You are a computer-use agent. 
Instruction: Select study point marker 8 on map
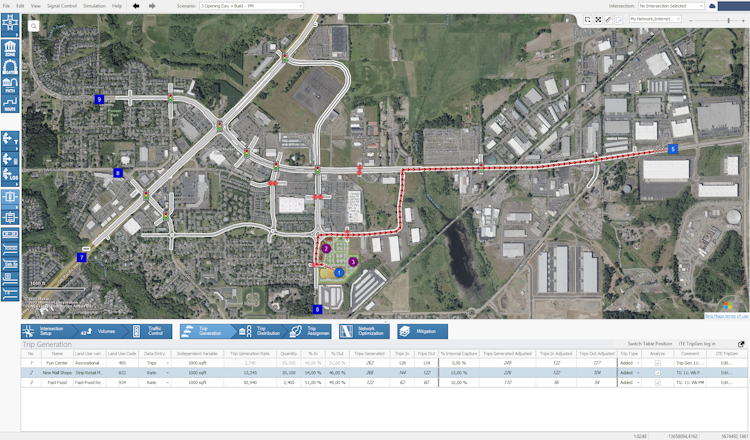click(118, 173)
